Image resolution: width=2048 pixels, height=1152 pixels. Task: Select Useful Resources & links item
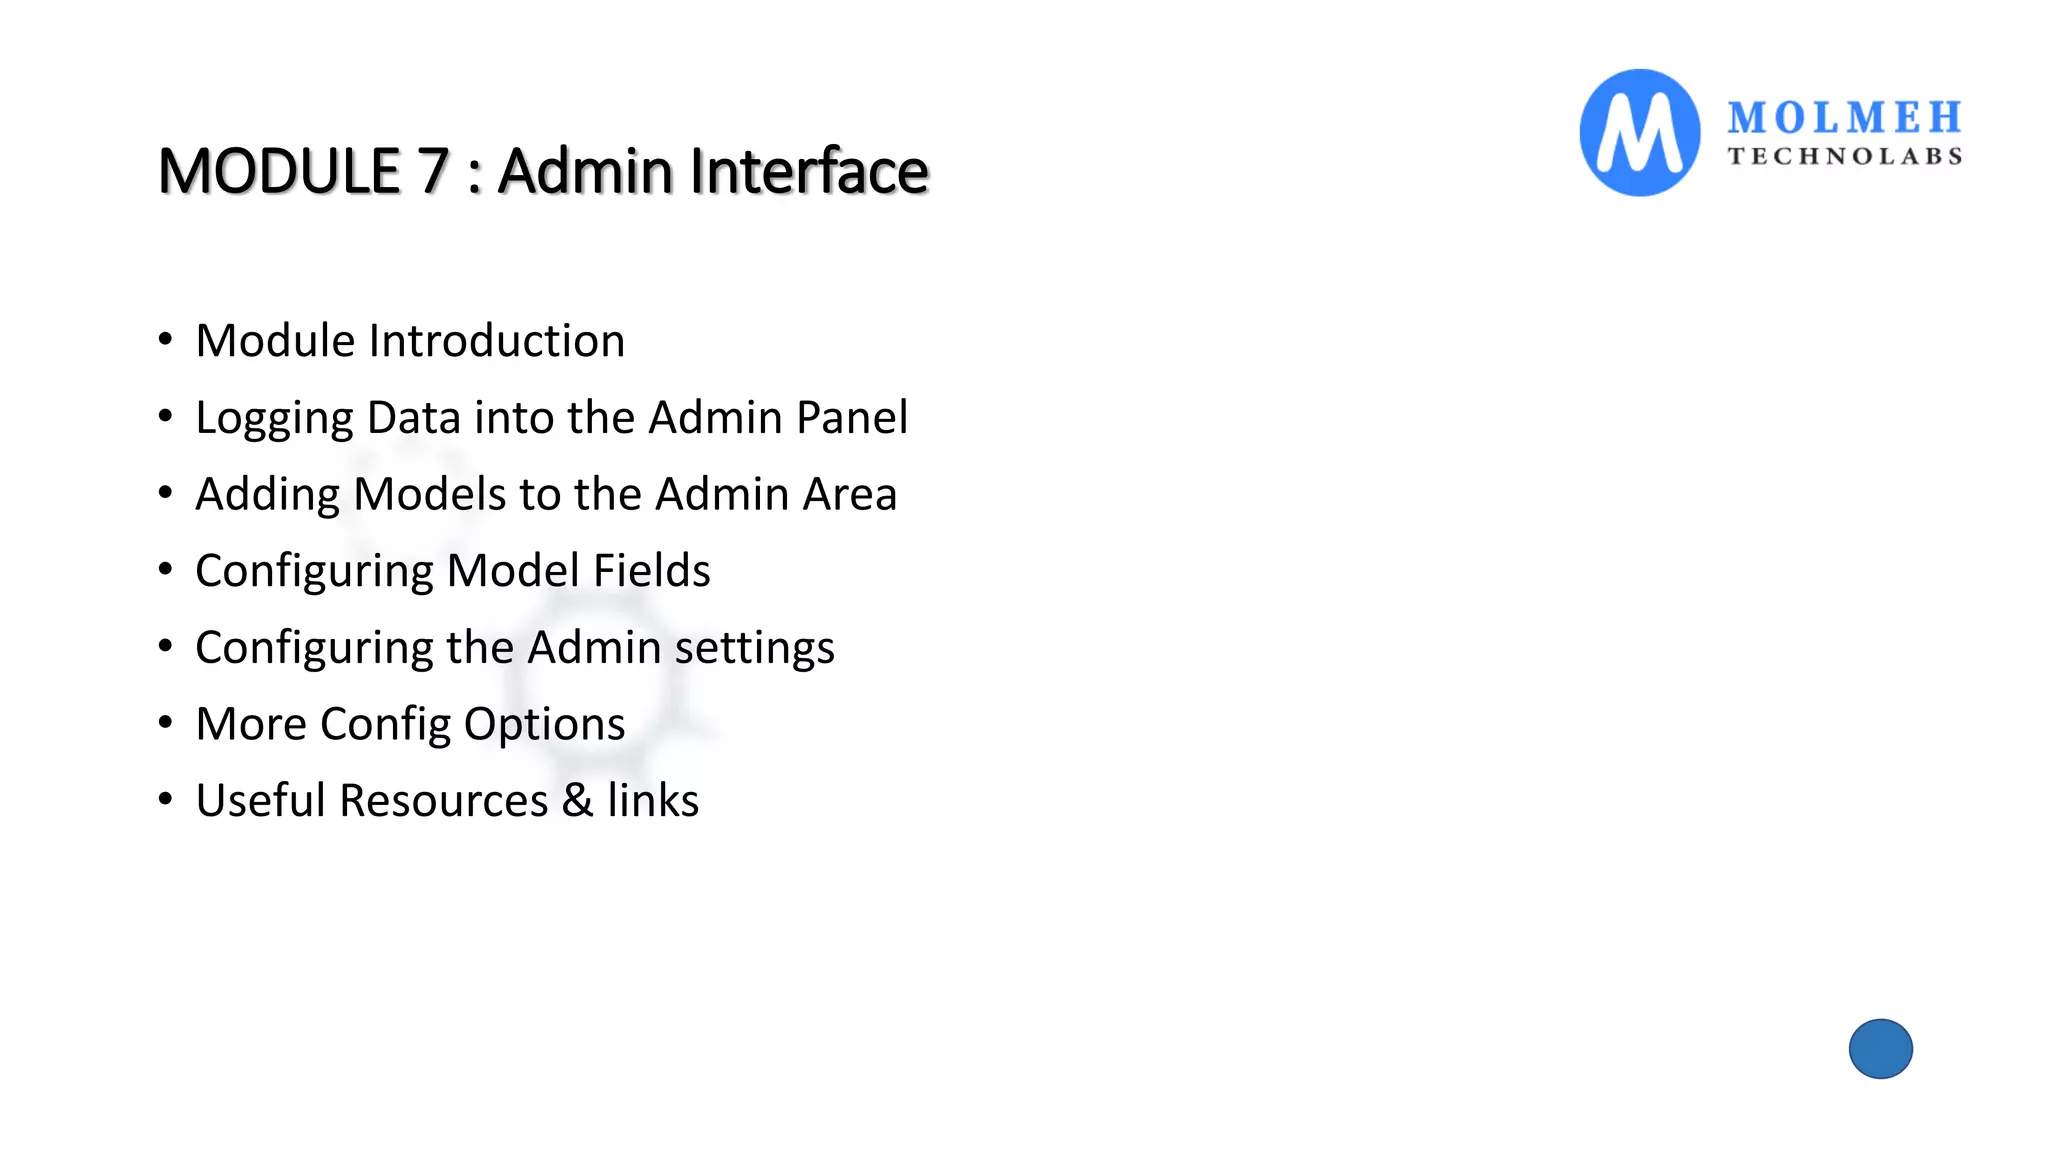click(x=447, y=800)
